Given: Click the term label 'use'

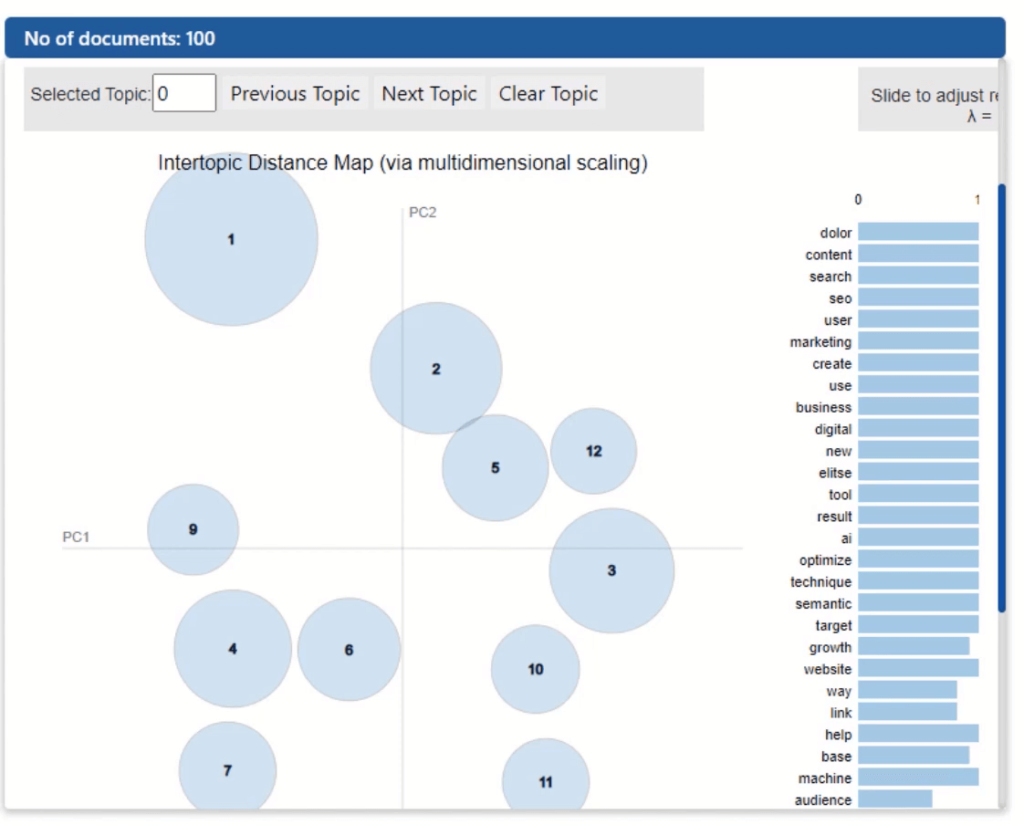Looking at the screenshot, I should [840, 385].
